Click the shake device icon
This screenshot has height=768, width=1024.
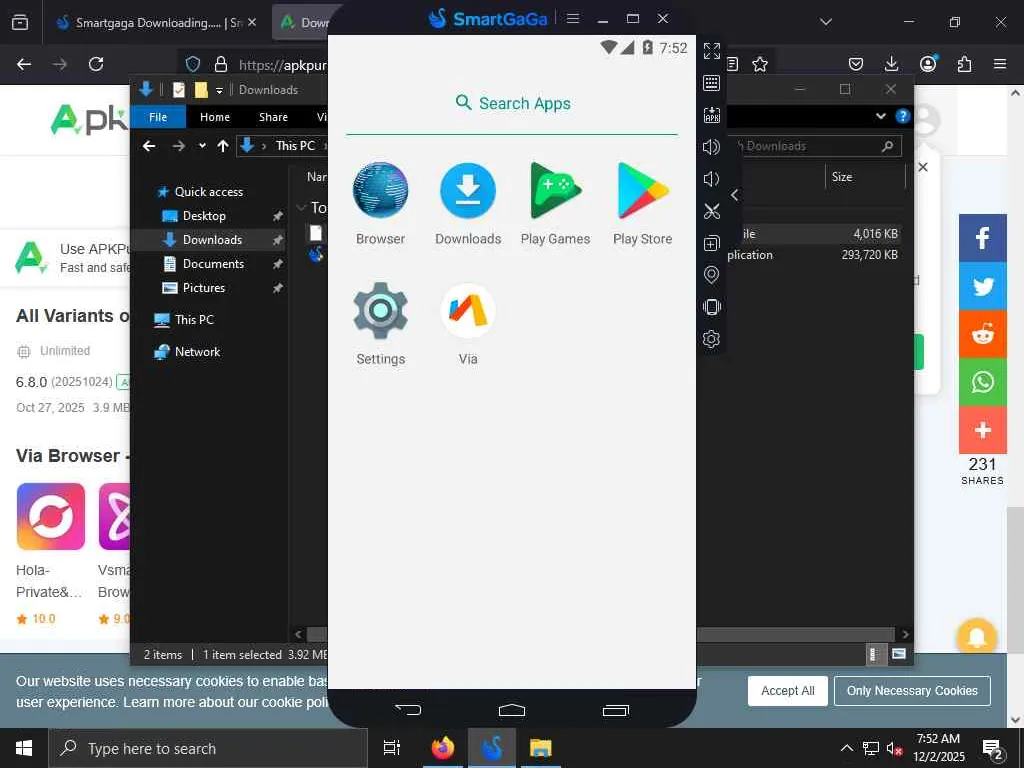point(712,307)
